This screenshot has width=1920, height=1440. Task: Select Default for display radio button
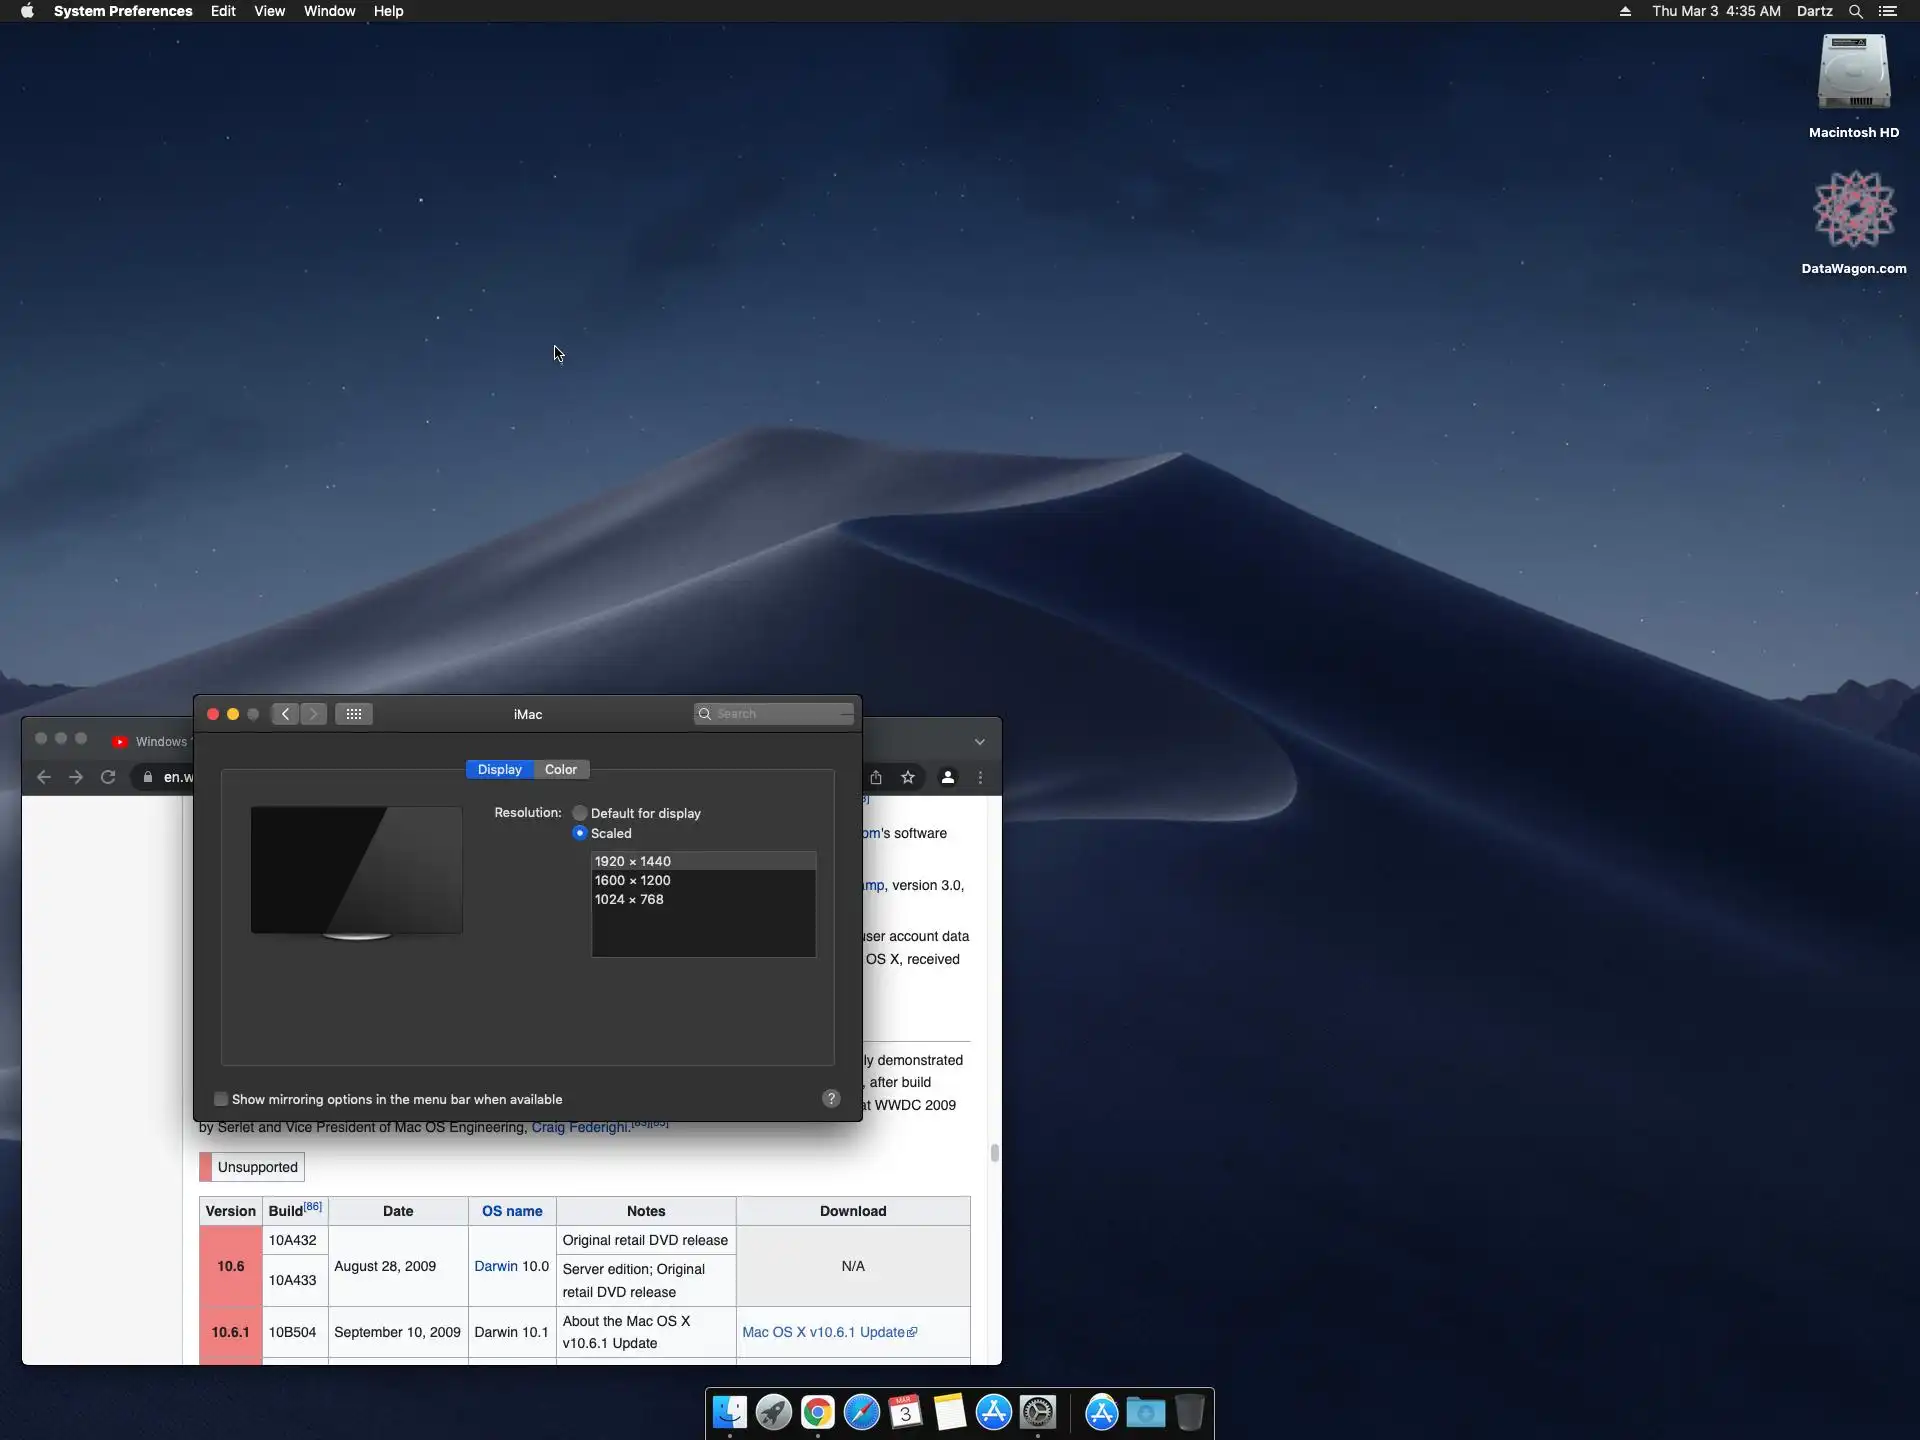click(580, 813)
